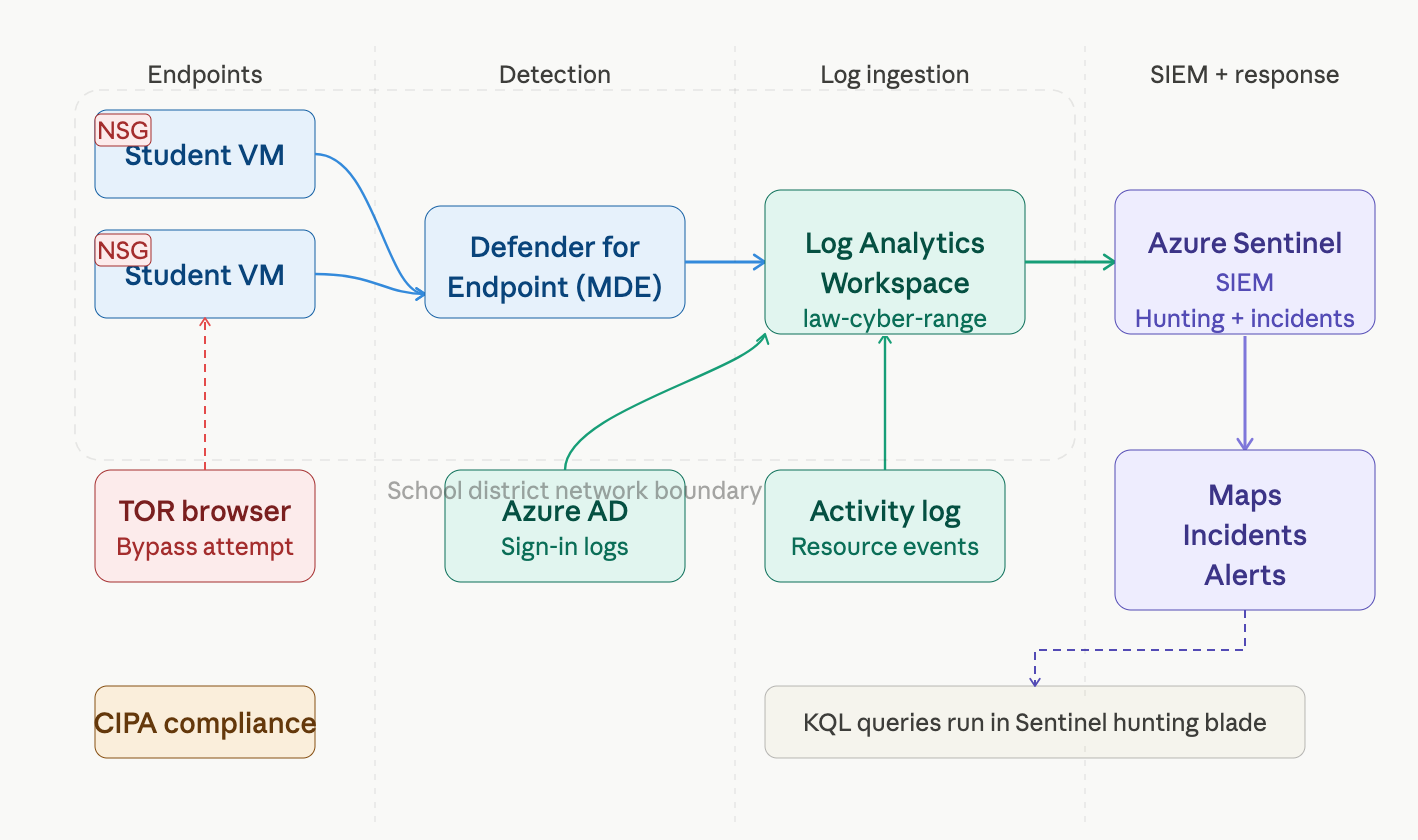The image size is (1418, 840).
Task: Select the Maps Incidents Alerts node
Action: point(1245,530)
